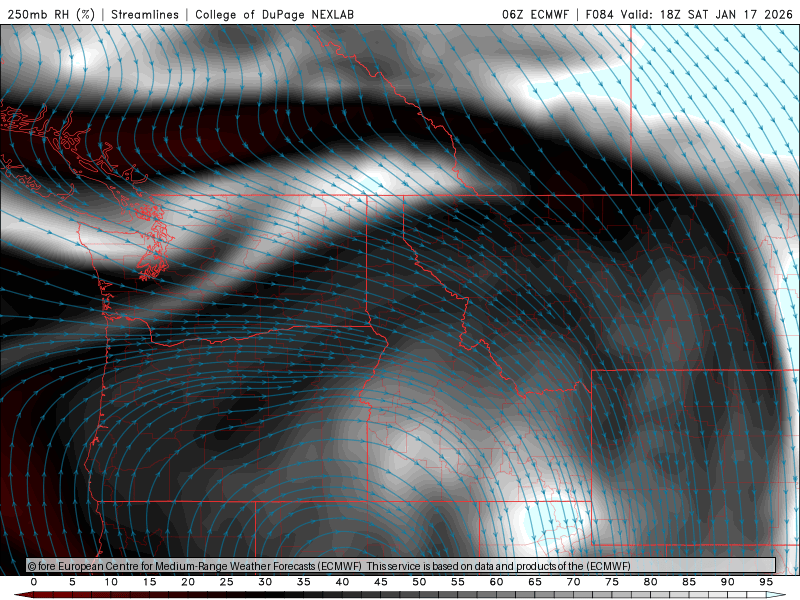Click the '85' color scale label
800x600 pixels.
point(689,582)
